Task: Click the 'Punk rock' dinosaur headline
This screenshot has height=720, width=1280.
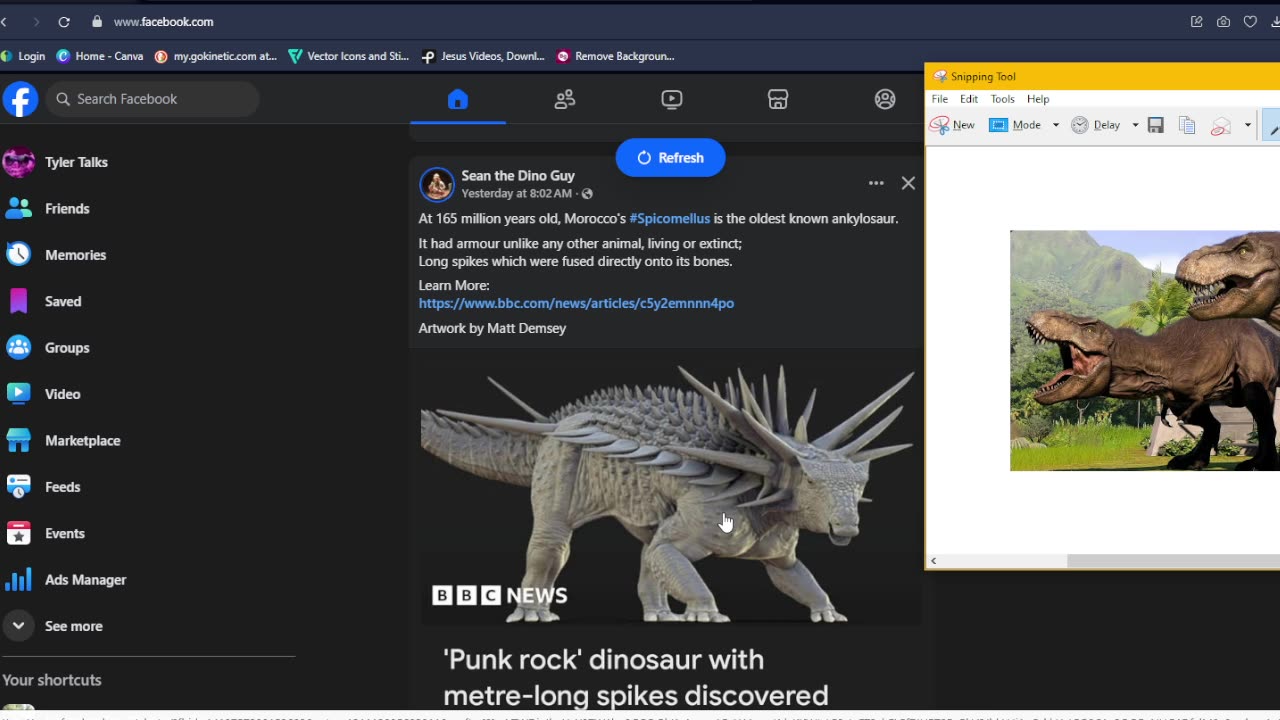Action: point(636,677)
